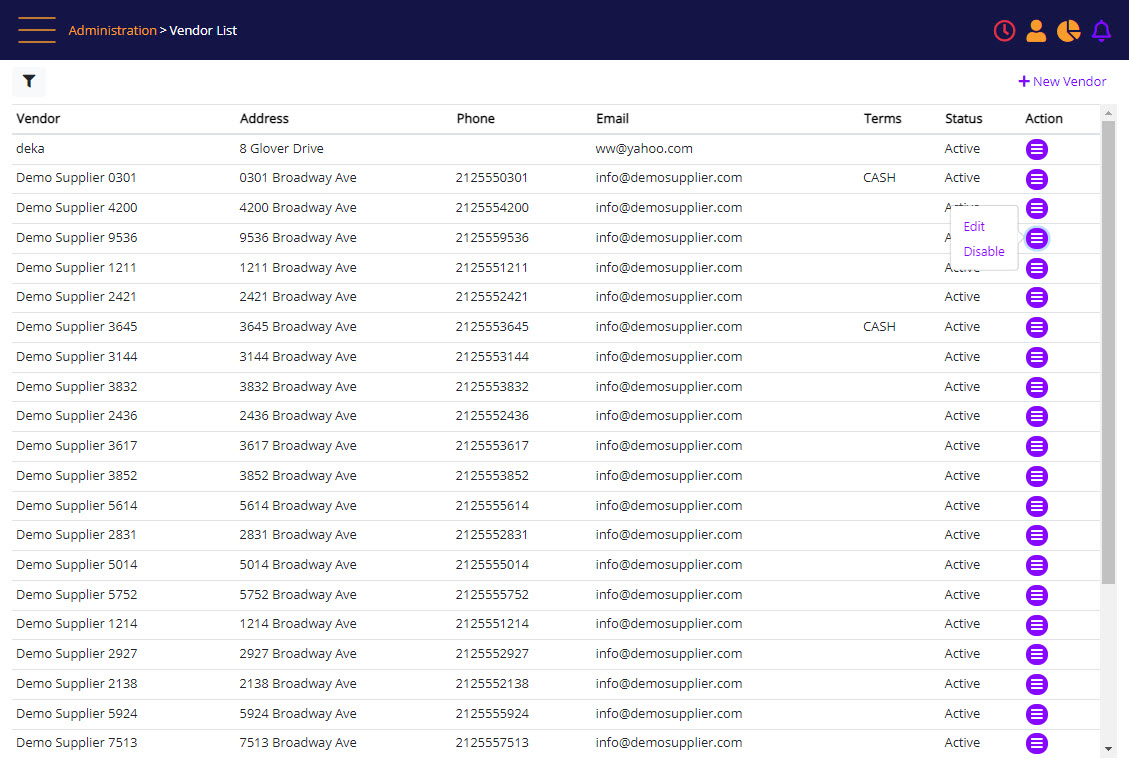Click the vertical scrollbar thumb

tap(1108, 351)
